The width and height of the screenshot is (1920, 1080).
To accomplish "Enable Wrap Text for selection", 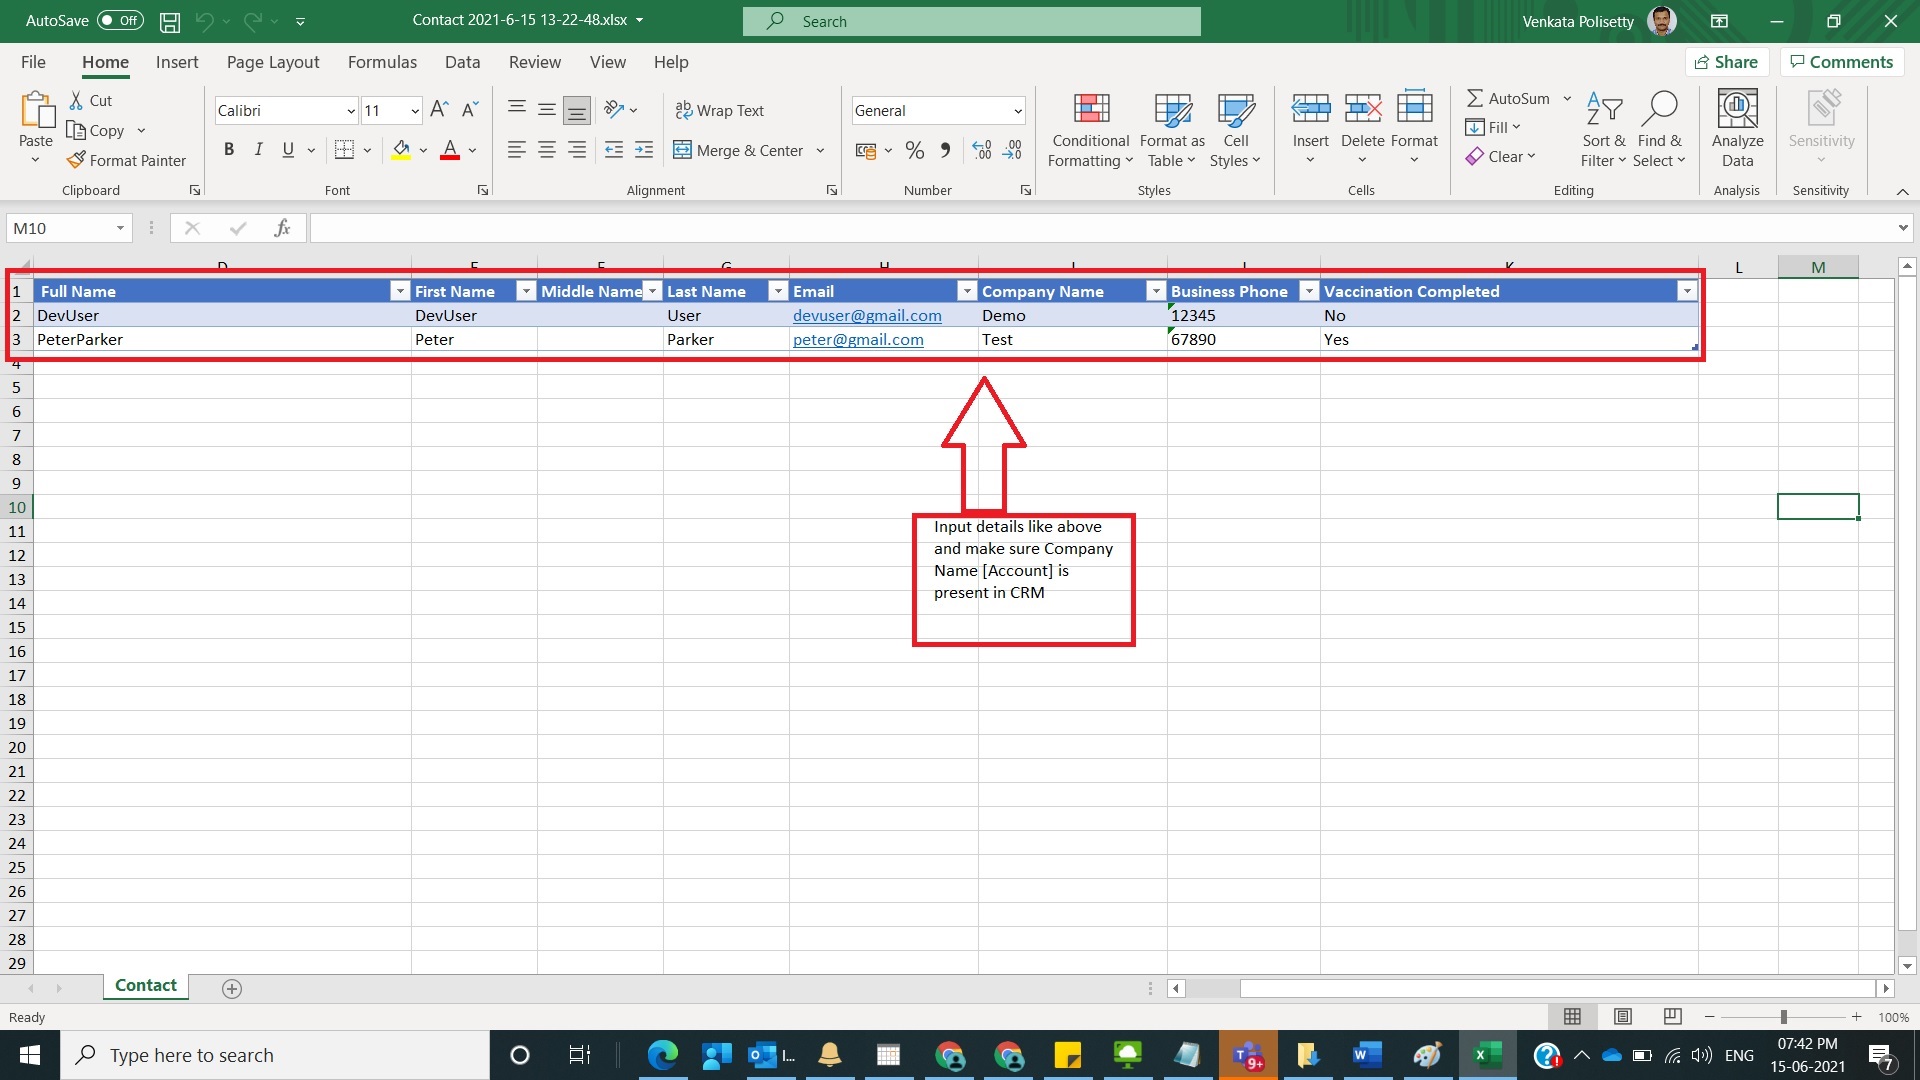I will [x=720, y=110].
